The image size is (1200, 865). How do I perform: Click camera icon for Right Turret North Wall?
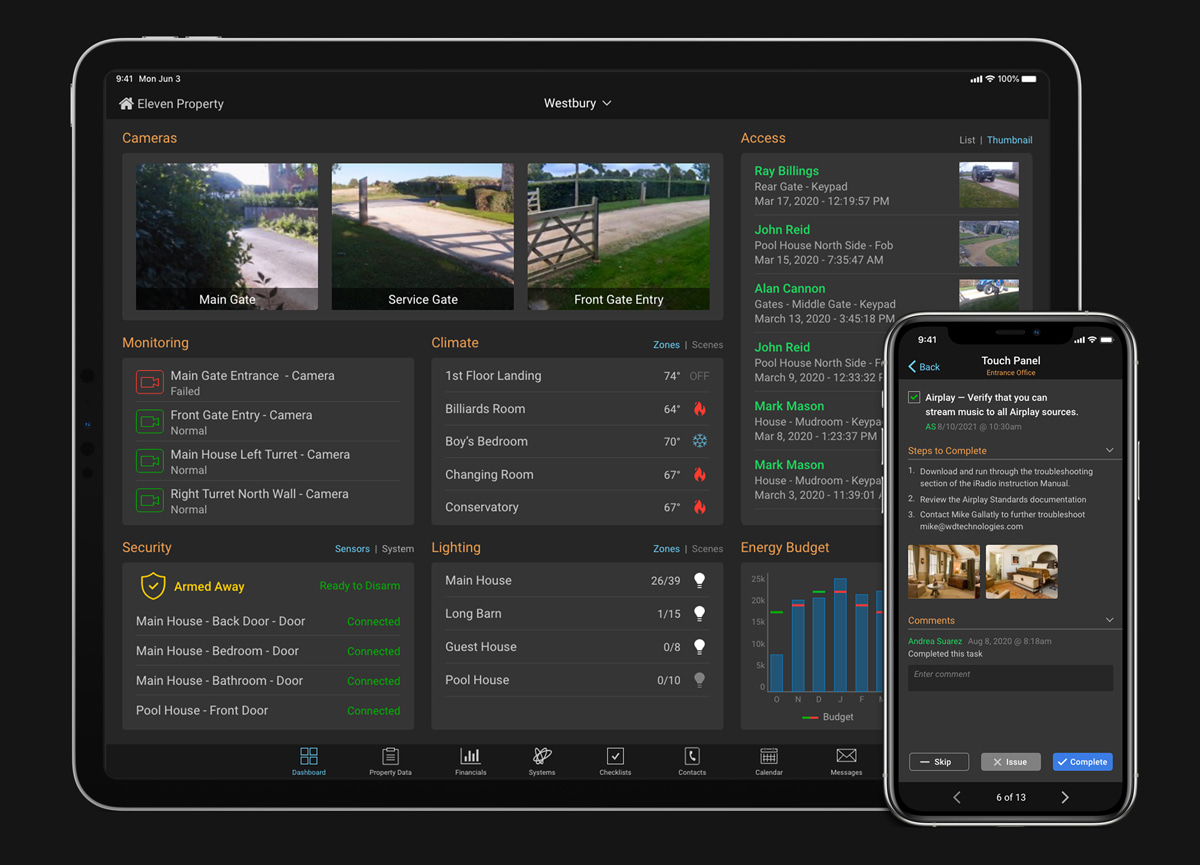pyautogui.click(x=149, y=500)
